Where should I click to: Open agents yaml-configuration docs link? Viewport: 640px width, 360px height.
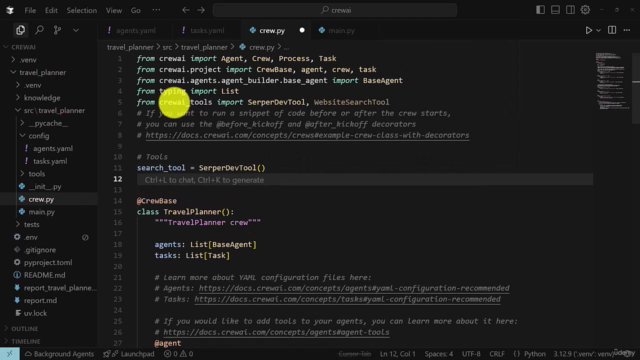point(354,288)
